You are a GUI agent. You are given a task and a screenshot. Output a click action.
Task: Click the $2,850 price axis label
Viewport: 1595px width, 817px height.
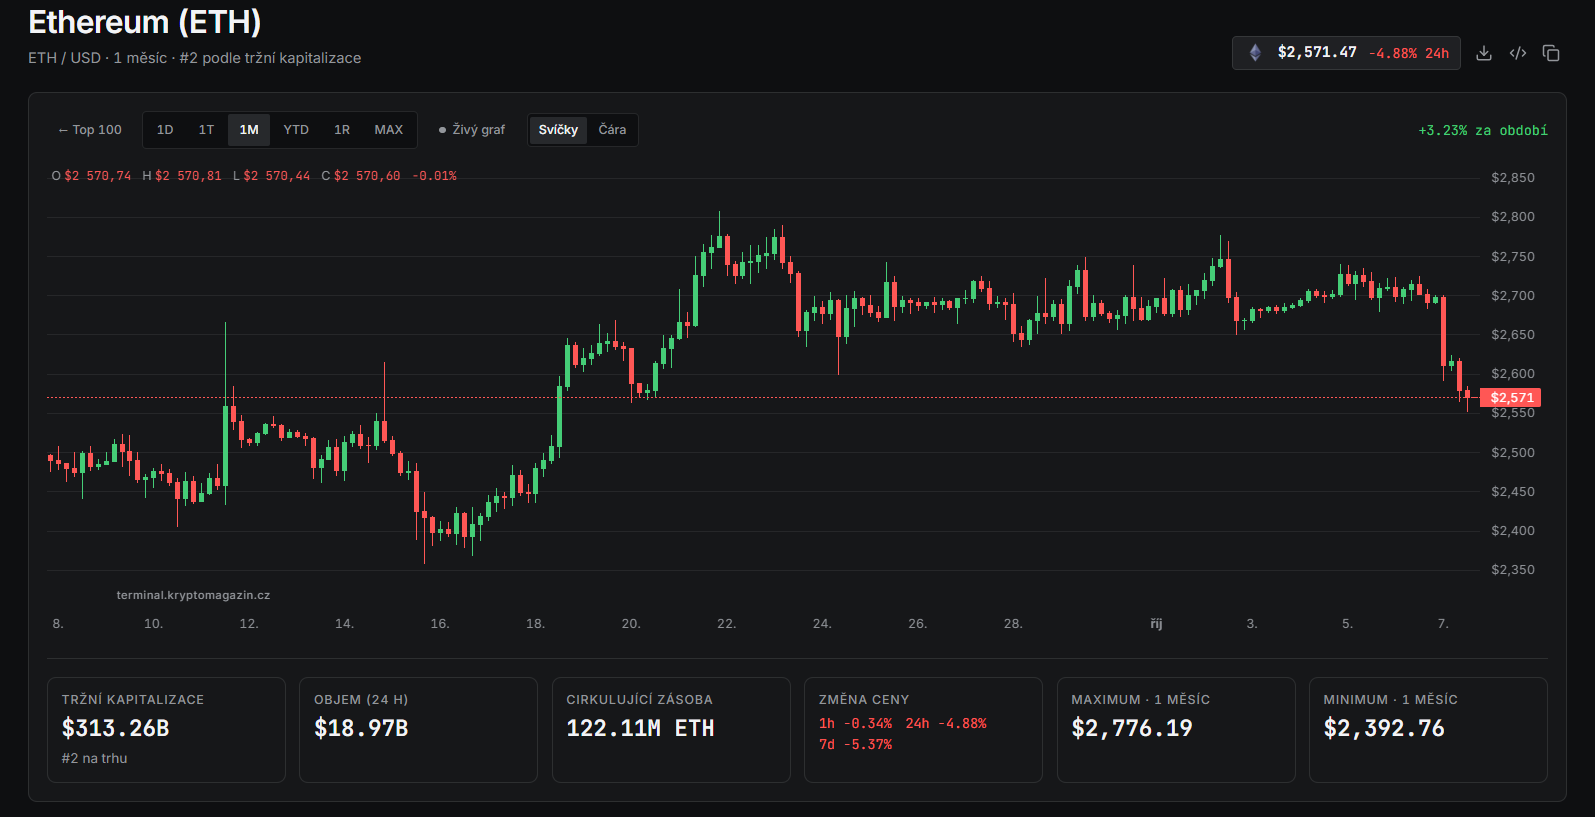click(x=1512, y=178)
